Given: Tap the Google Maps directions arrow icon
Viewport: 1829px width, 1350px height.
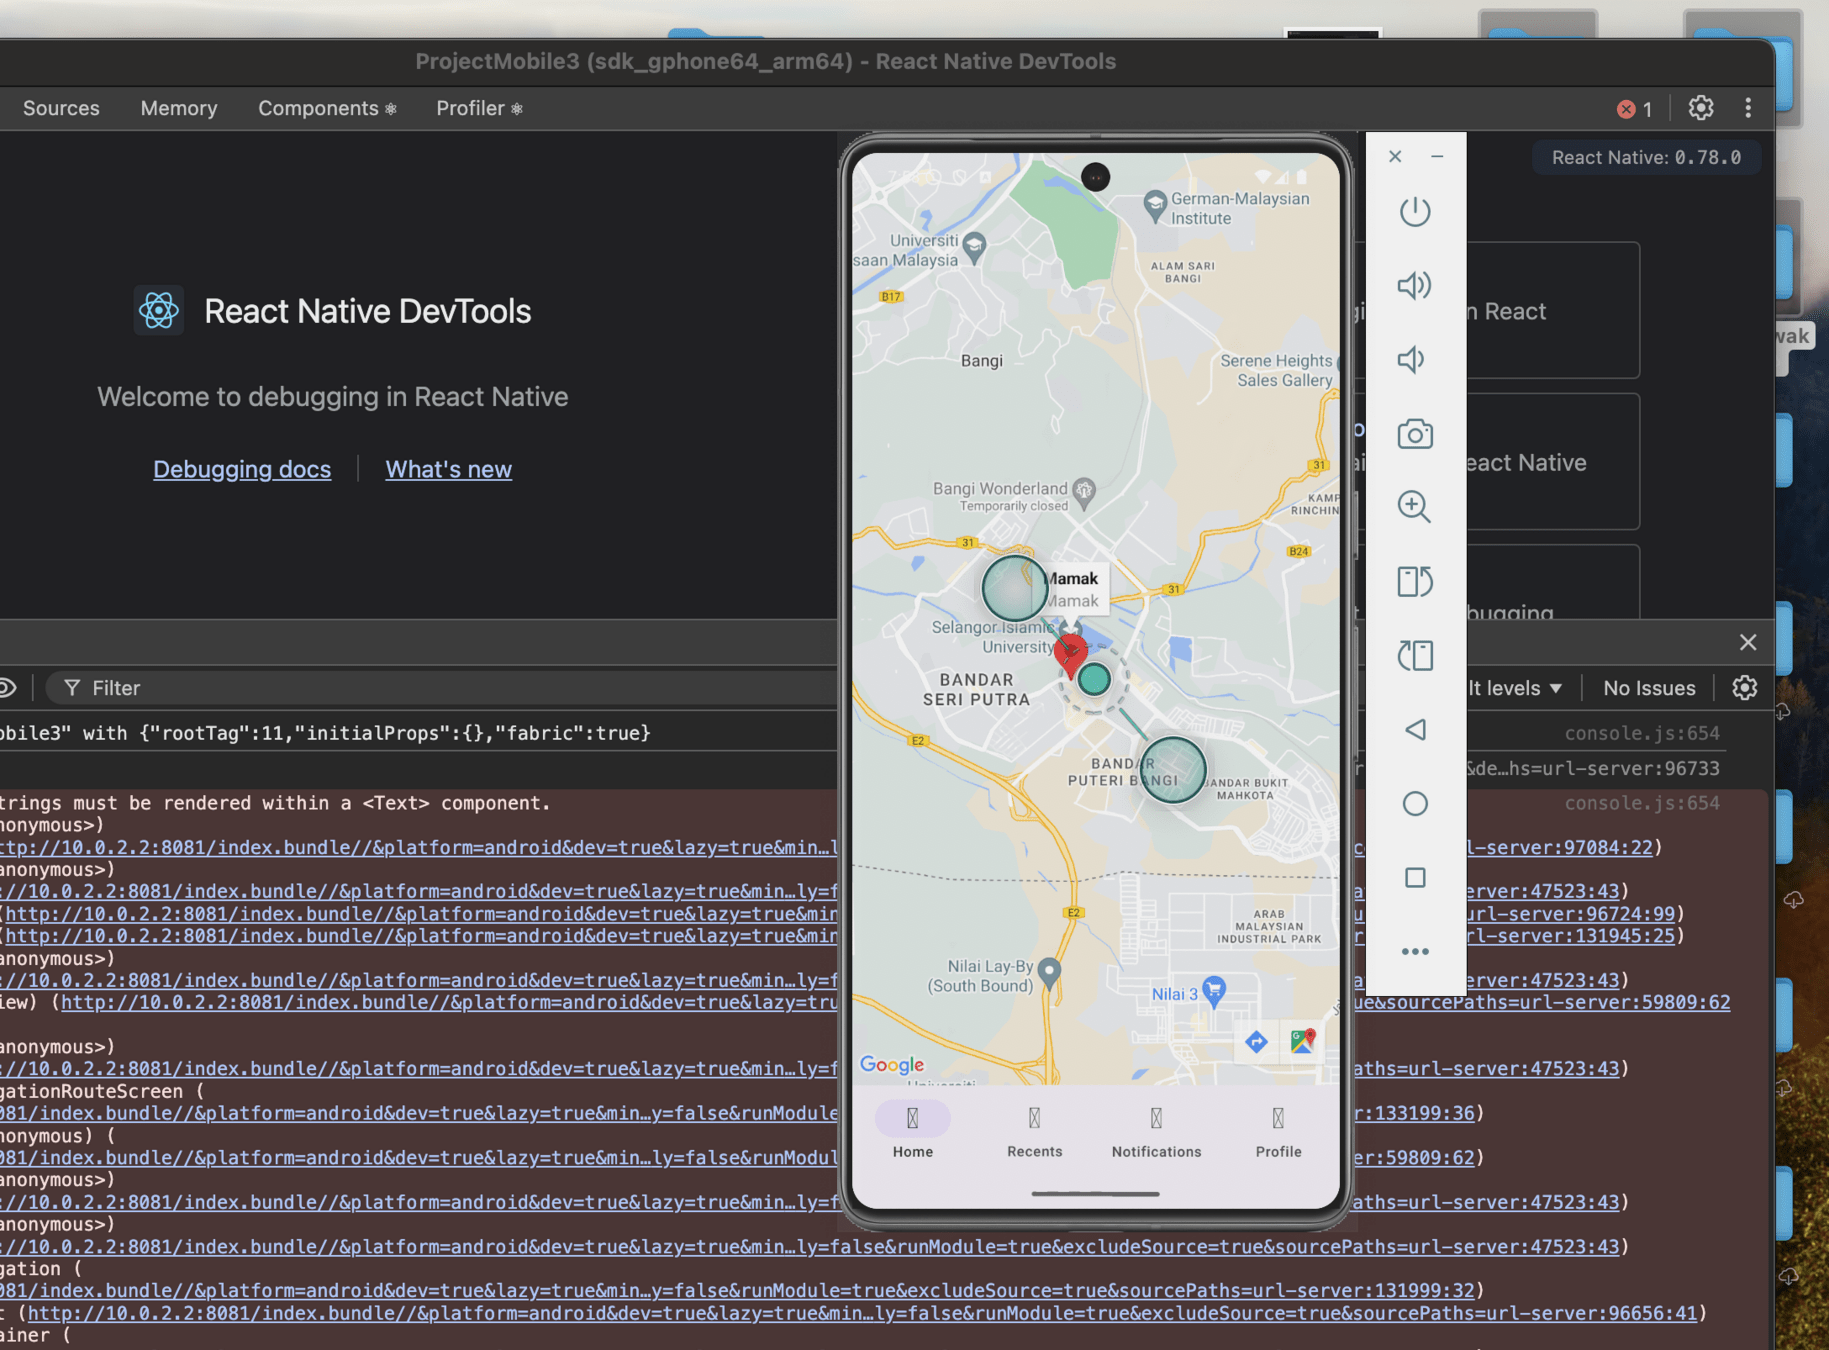Looking at the screenshot, I should point(1257,1042).
